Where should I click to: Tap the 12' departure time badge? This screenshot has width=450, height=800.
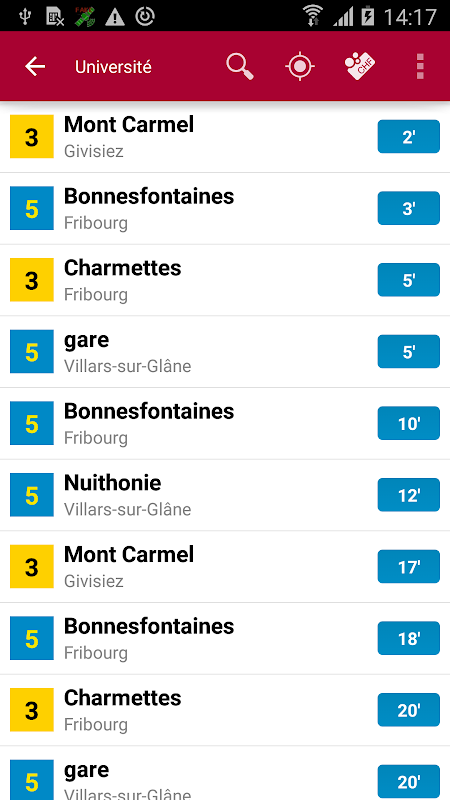click(x=409, y=495)
